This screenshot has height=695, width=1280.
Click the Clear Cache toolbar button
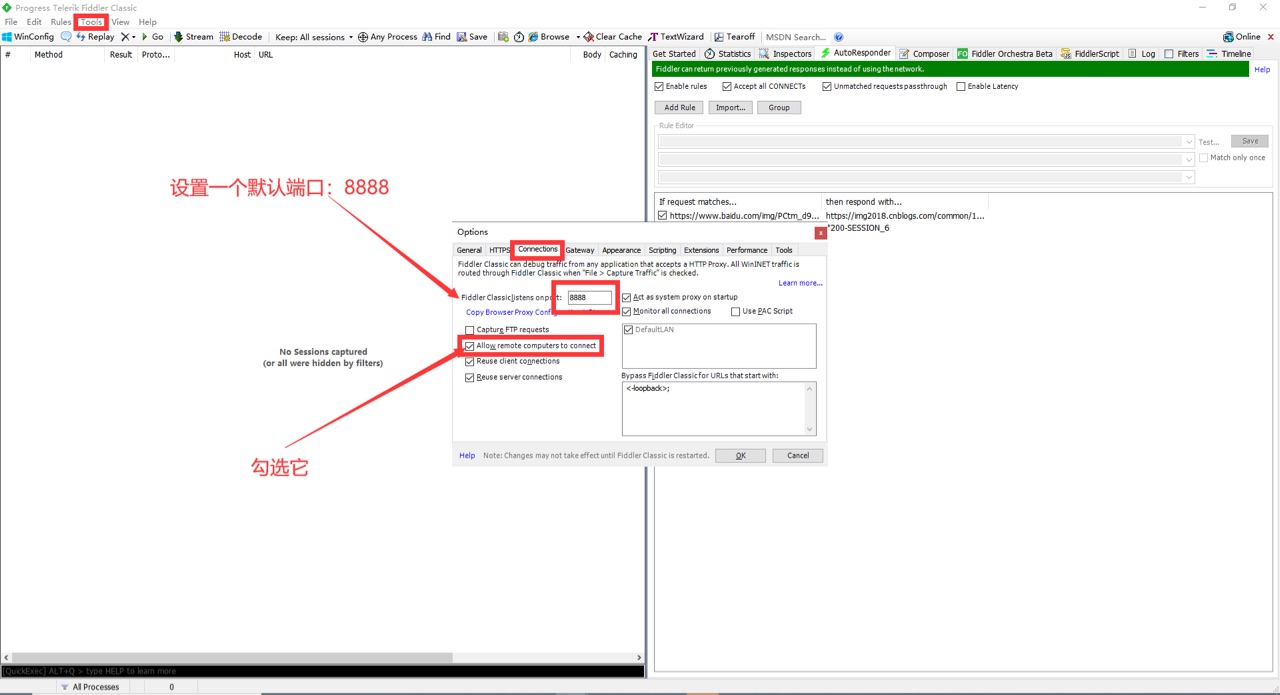pos(613,37)
